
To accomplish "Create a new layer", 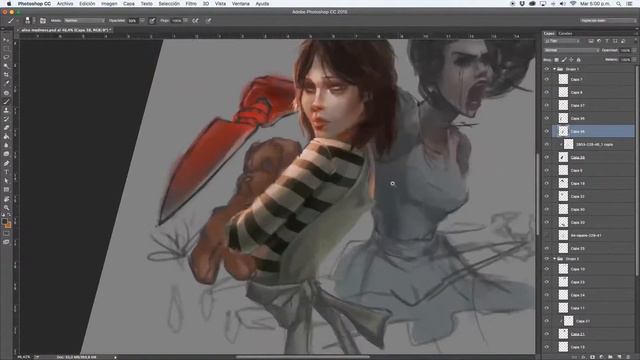I will point(619,357).
